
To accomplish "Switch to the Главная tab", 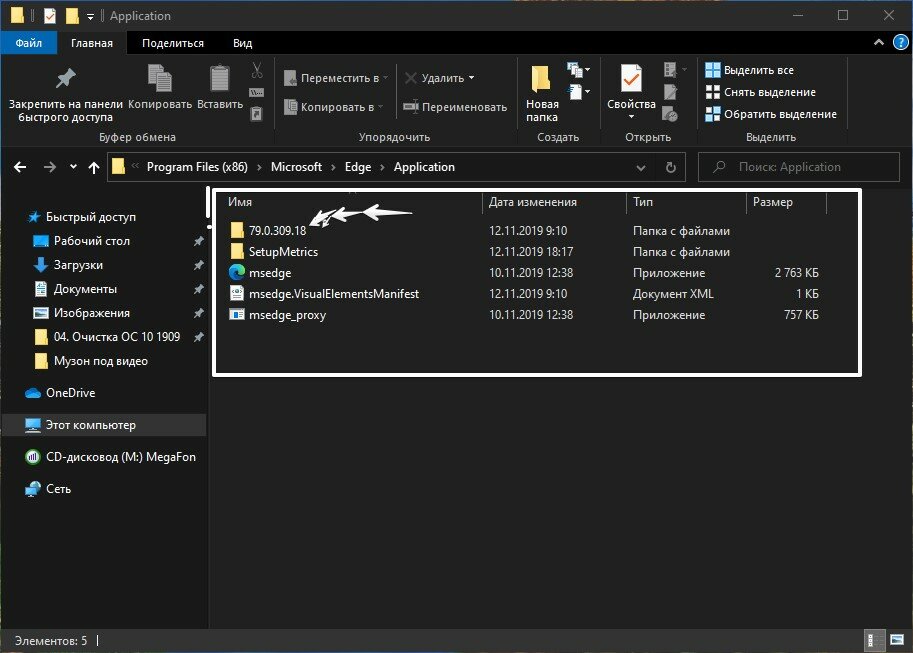I will (92, 43).
